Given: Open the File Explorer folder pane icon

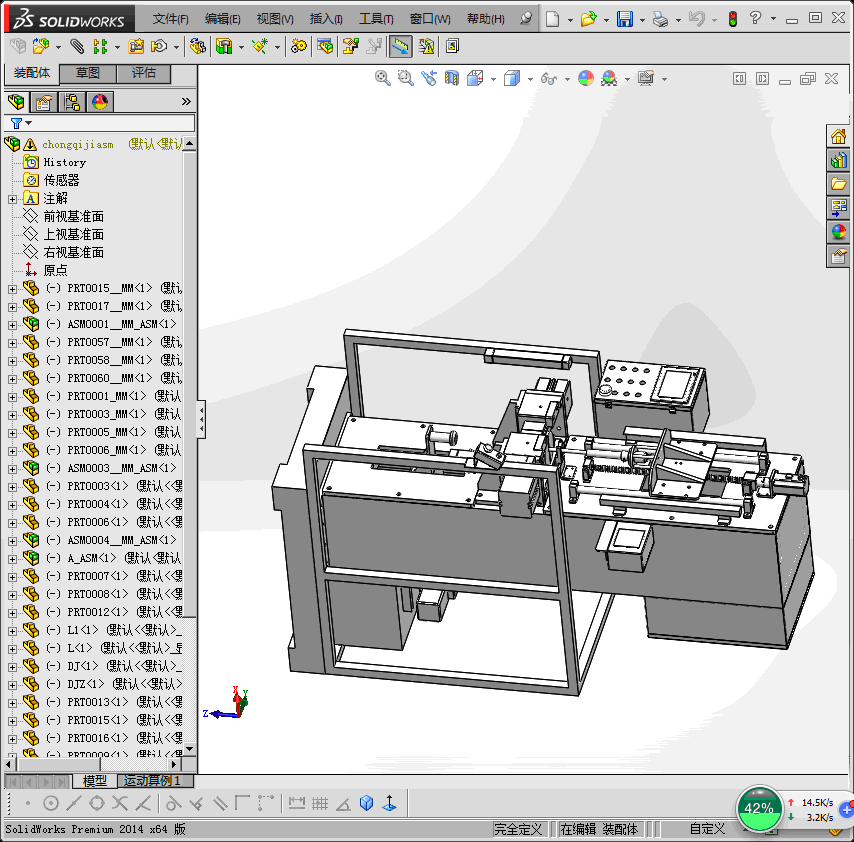Looking at the screenshot, I should (x=838, y=184).
